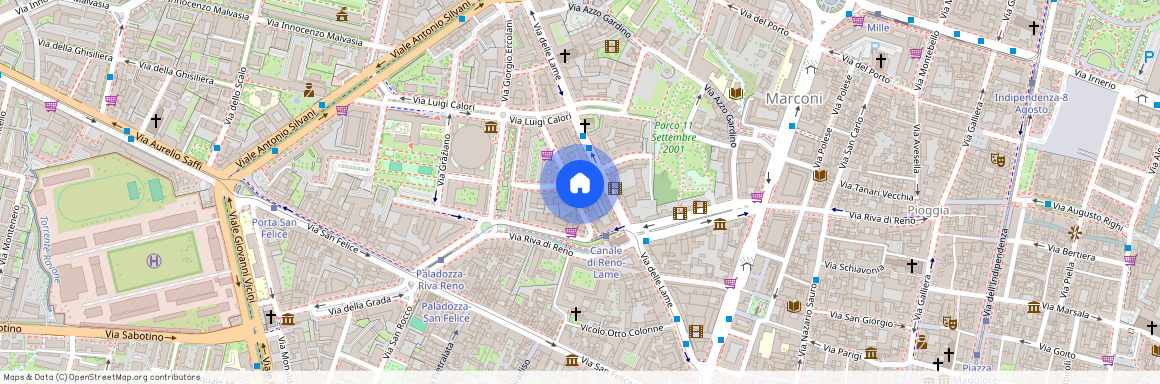Select the museum icon below Parco 11 Settembre
Image resolution: width=1160 pixels, height=384 pixels.
pyautogui.click(x=720, y=224)
